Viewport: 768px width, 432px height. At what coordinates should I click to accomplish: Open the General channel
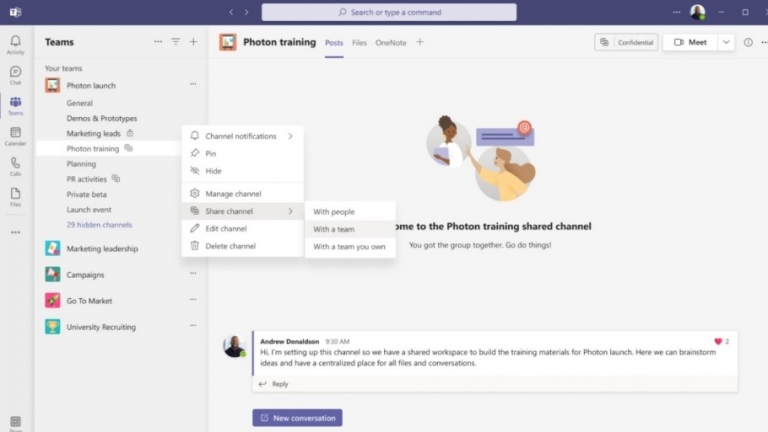(79, 103)
